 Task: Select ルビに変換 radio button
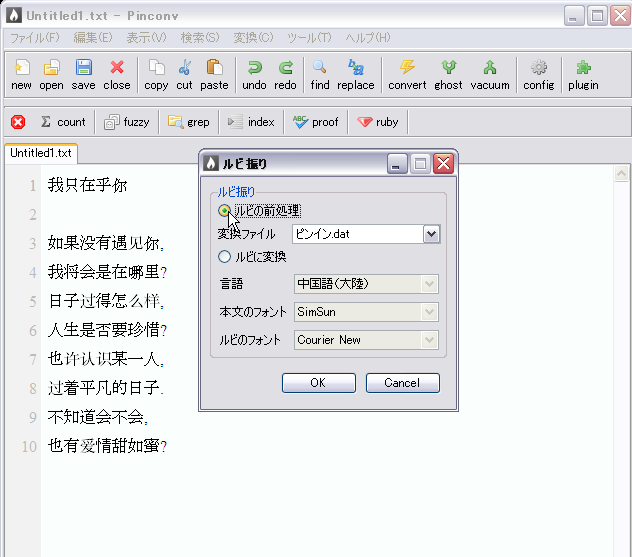tap(224, 257)
